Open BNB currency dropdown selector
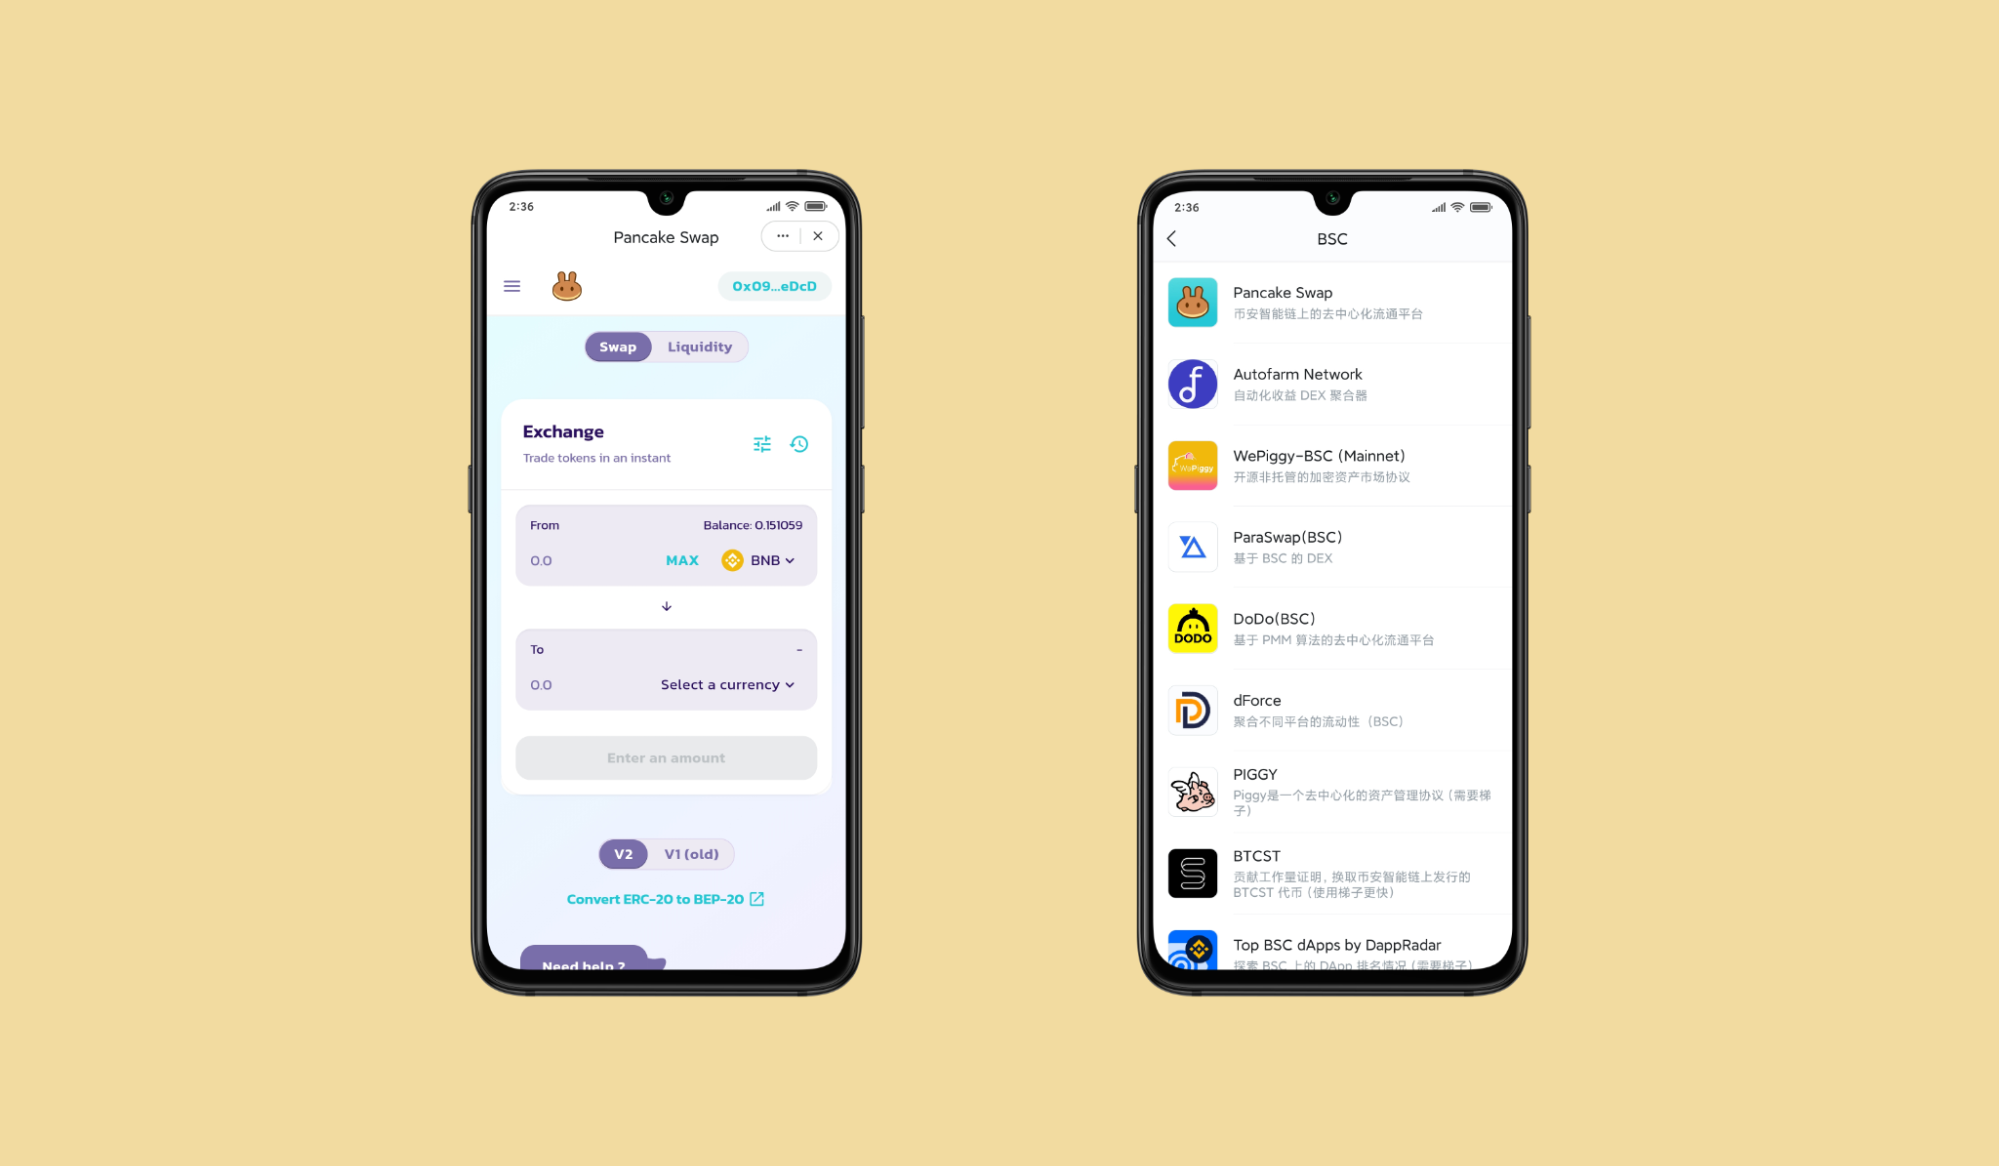 761,560
